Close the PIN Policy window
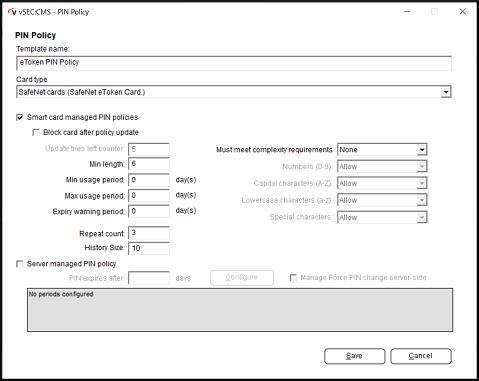The height and width of the screenshot is (381, 479). coord(463,12)
